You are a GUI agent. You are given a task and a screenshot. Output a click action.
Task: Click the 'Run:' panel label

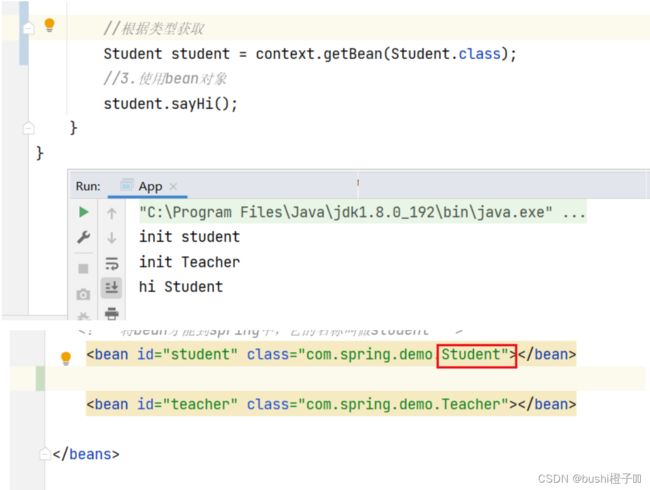pos(88,187)
